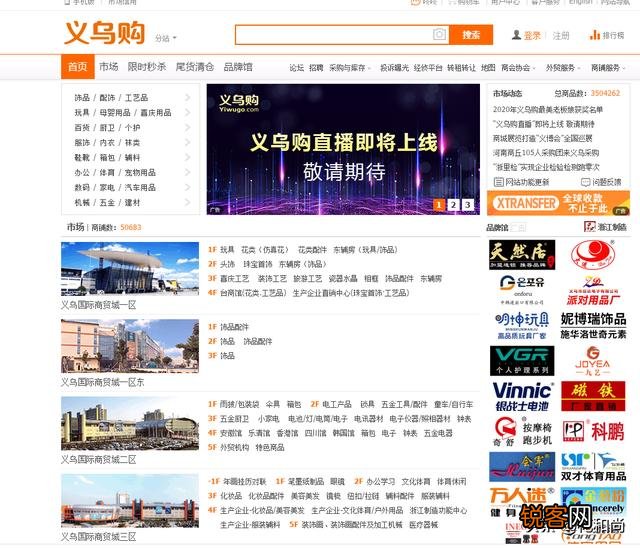Click the orange 搜索 search button
Viewport: 640px width, 548px height.
pyautogui.click(x=471, y=35)
